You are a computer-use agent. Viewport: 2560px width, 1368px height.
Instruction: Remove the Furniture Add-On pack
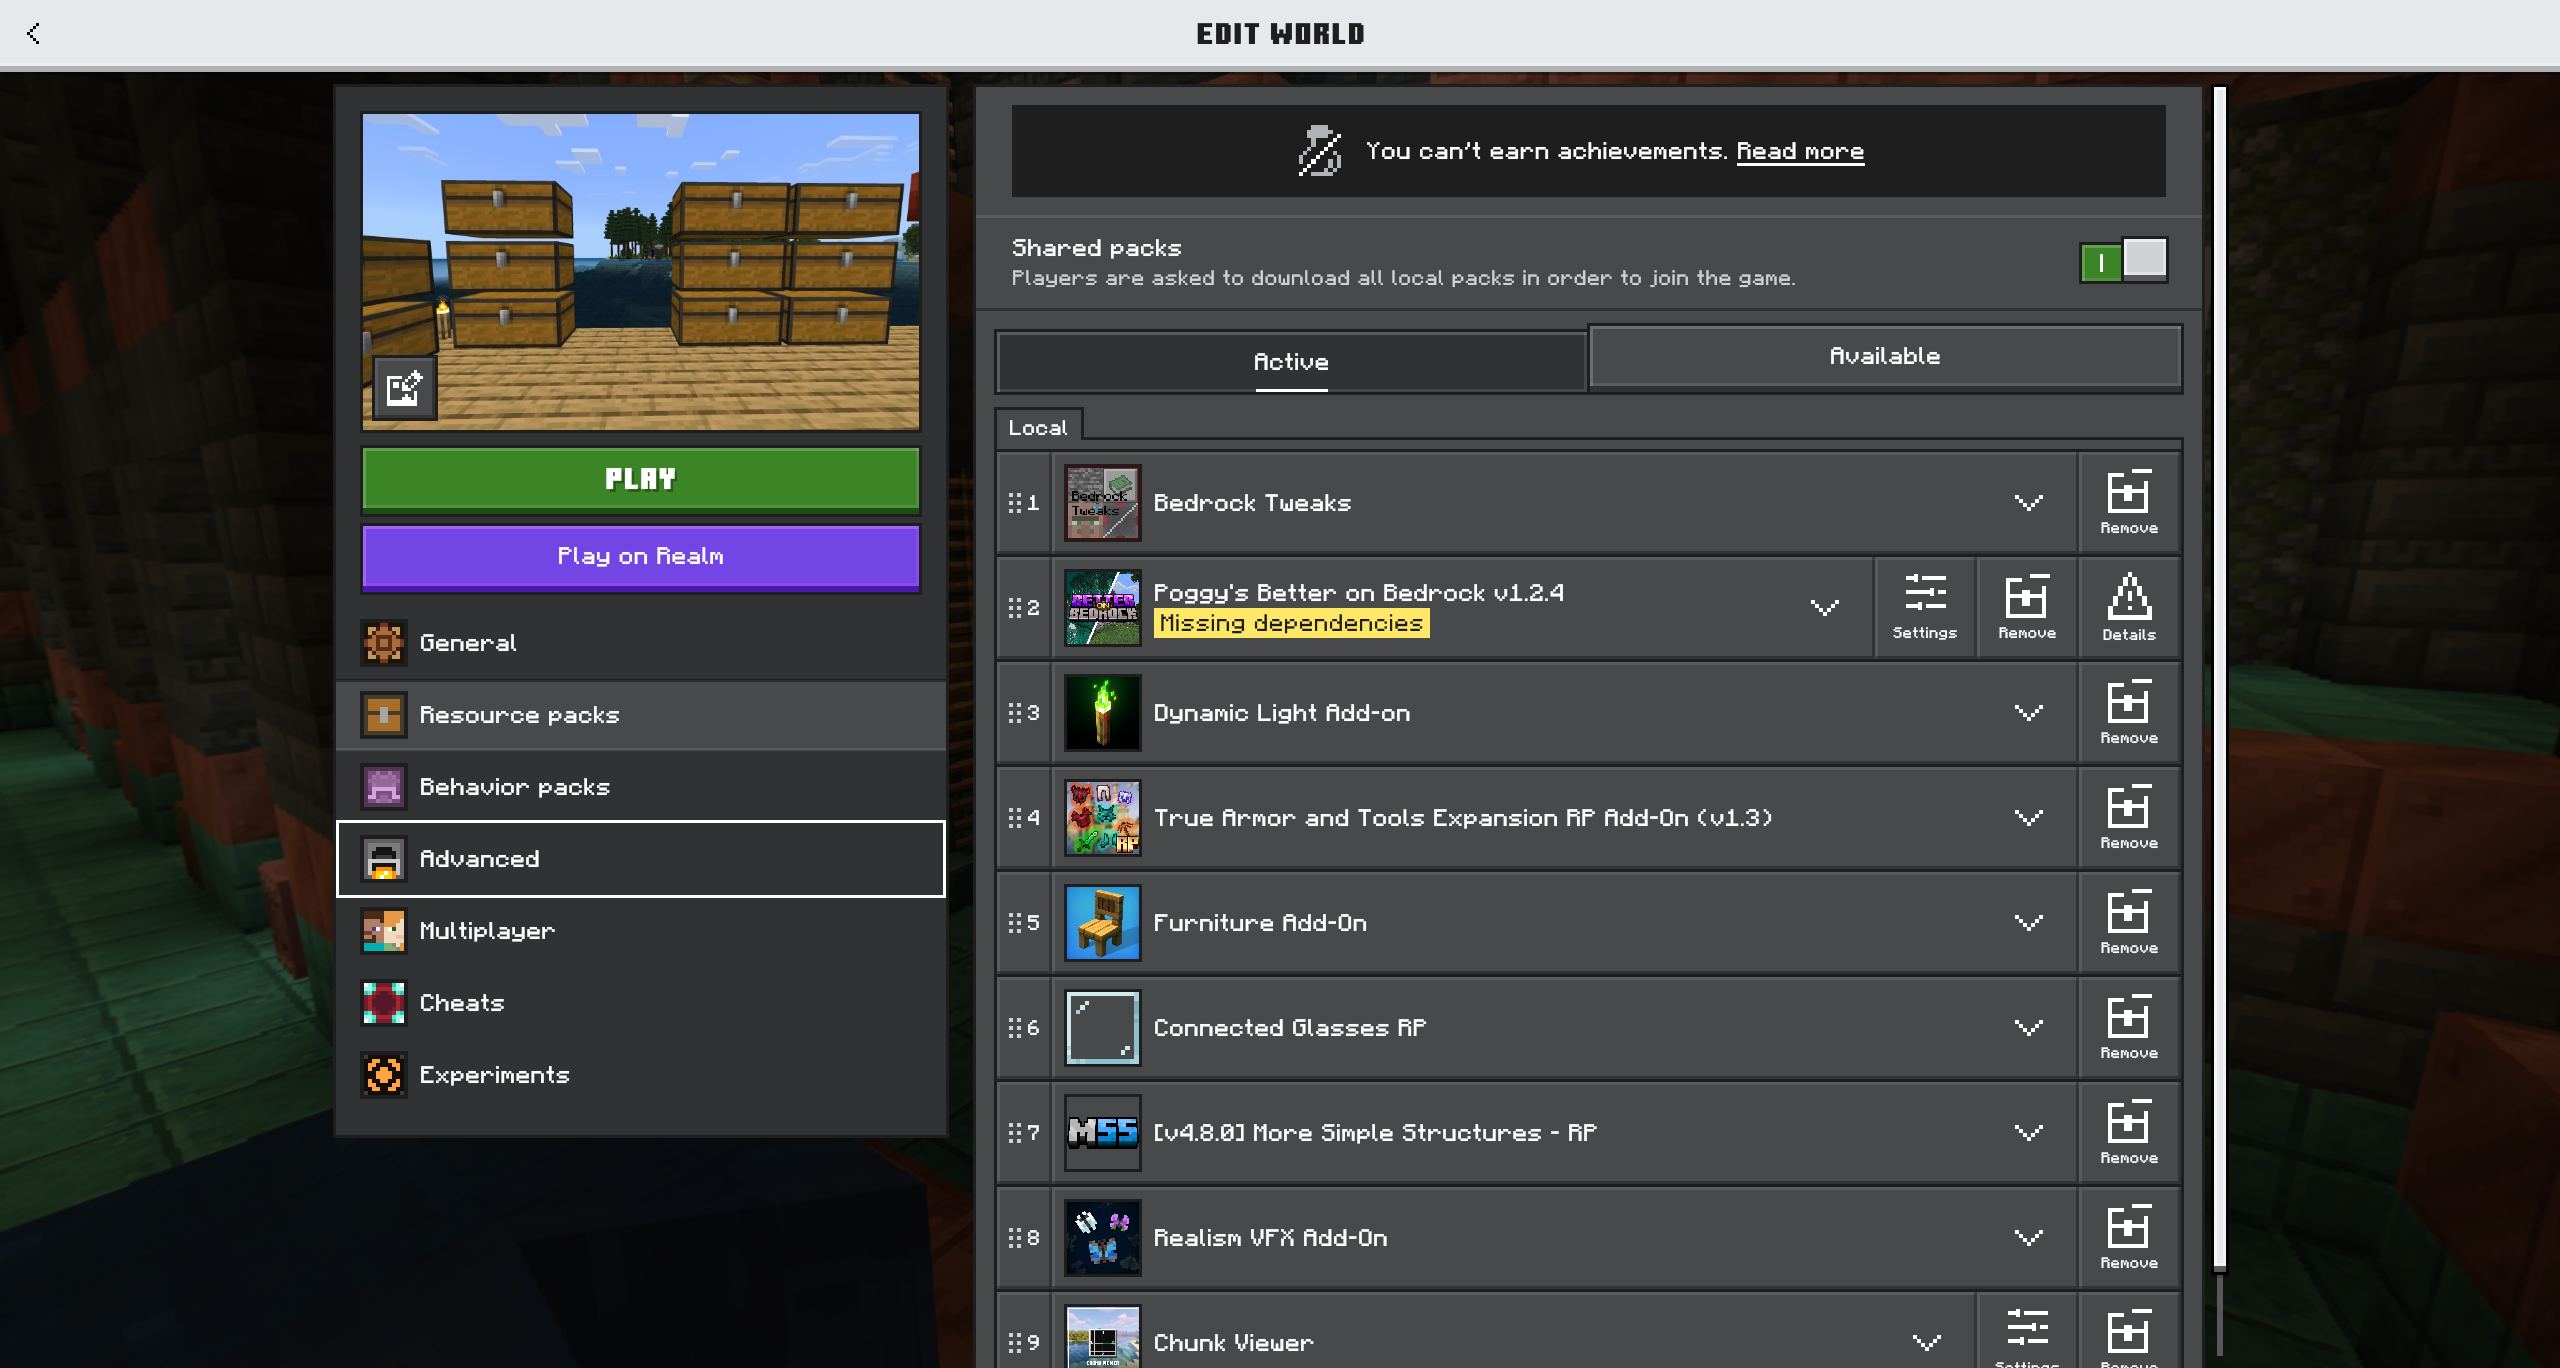[x=2128, y=922]
